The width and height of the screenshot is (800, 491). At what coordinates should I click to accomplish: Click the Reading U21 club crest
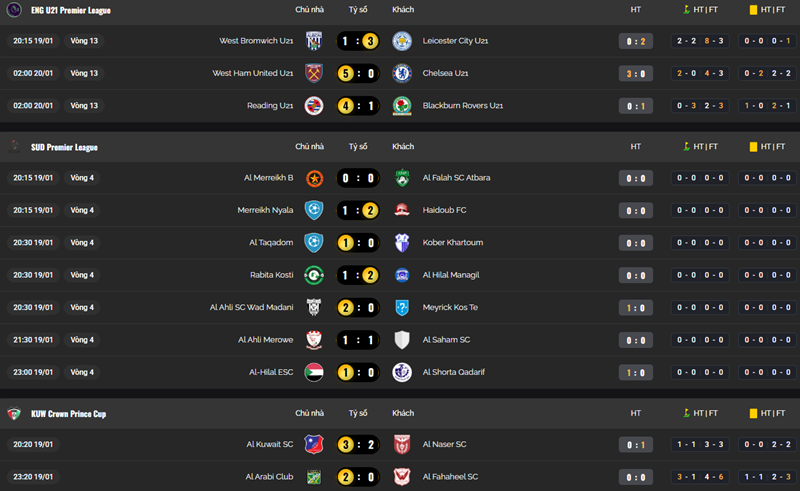pyautogui.click(x=314, y=106)
